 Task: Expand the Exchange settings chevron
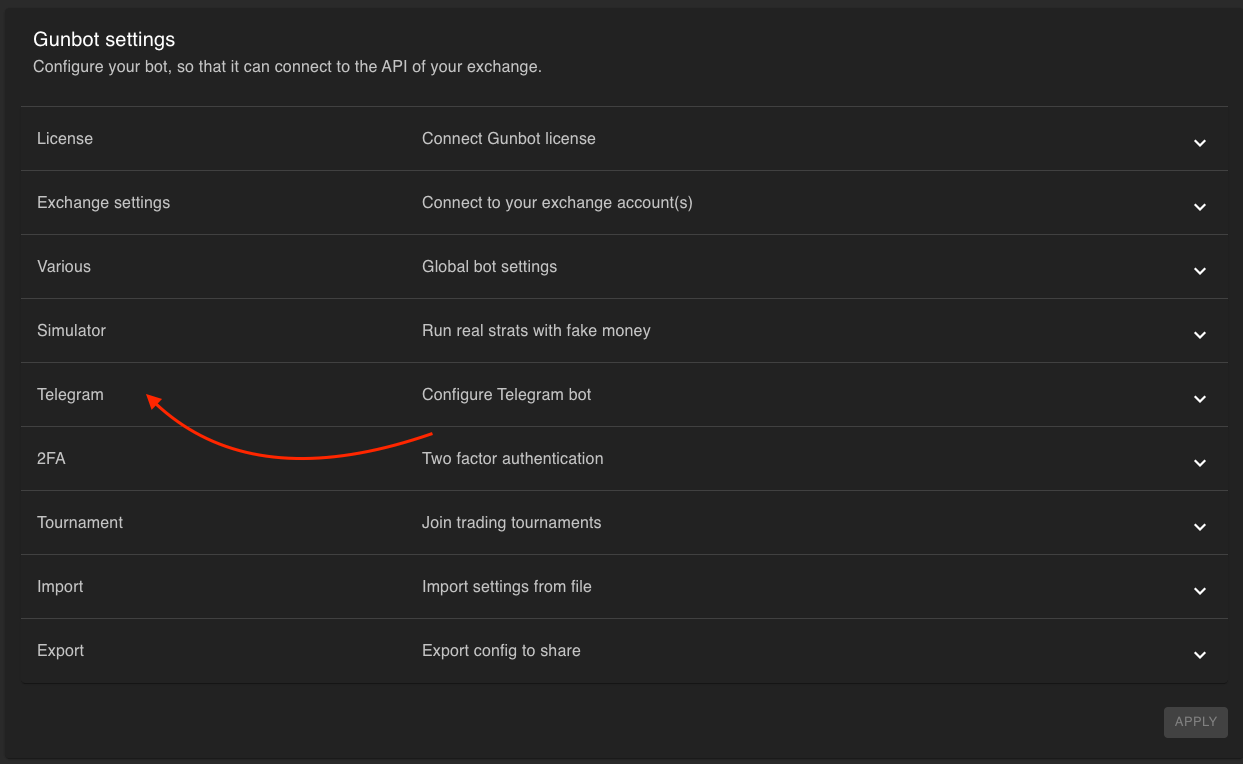click(x=1200, y=207)
